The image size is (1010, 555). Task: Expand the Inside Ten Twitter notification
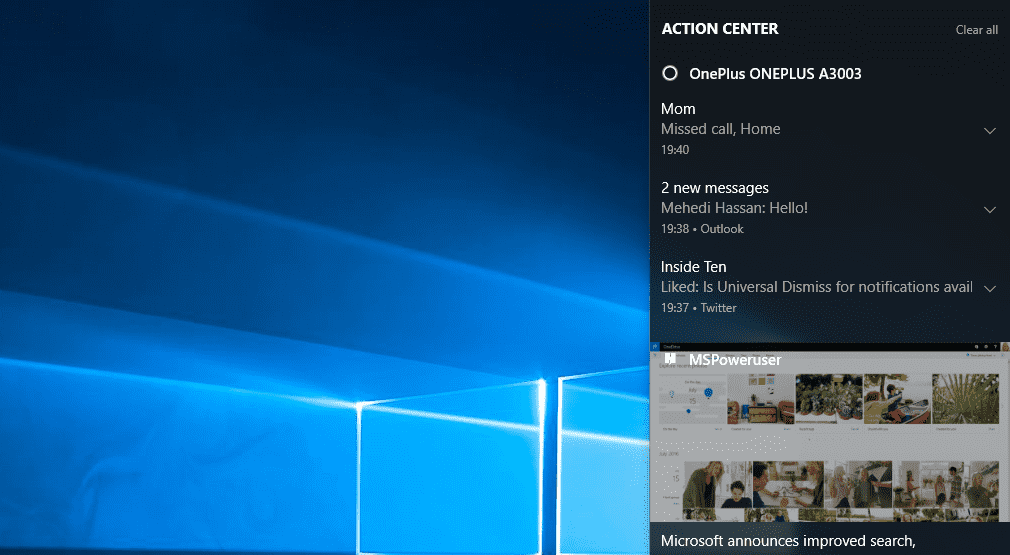(x=989, y=288)
